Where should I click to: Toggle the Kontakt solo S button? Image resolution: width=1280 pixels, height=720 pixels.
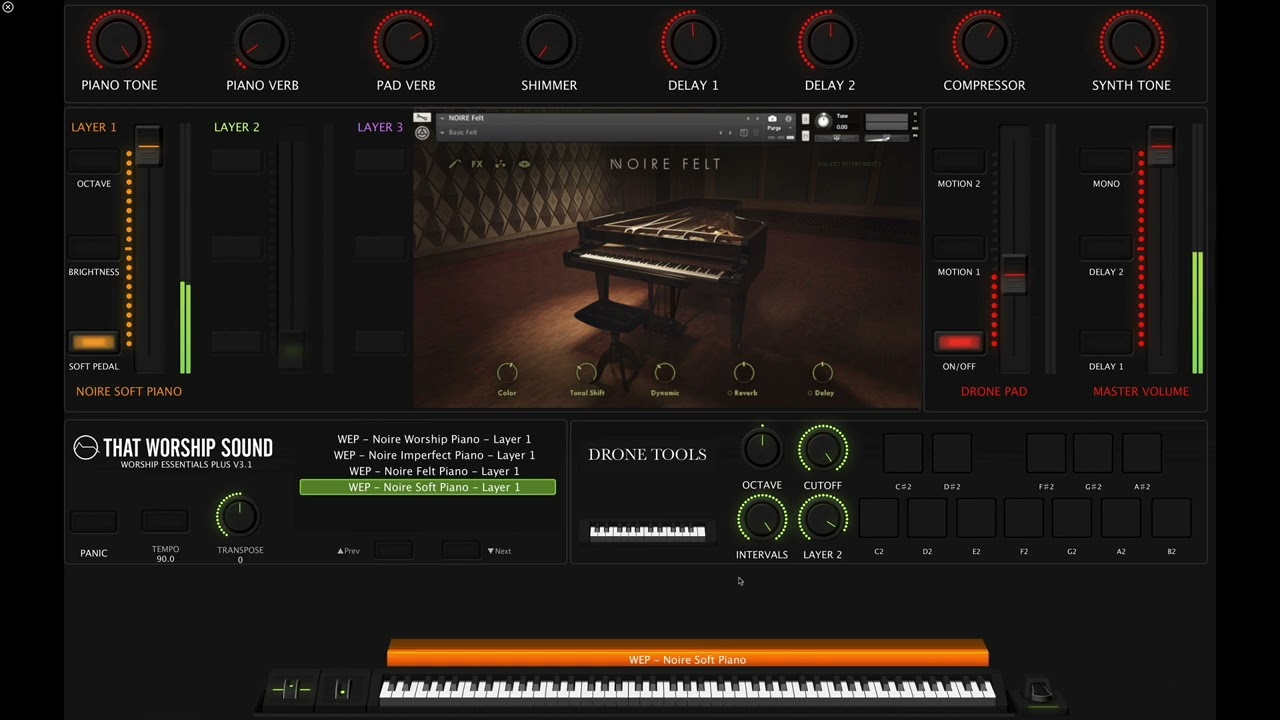[x=806, y=119]
